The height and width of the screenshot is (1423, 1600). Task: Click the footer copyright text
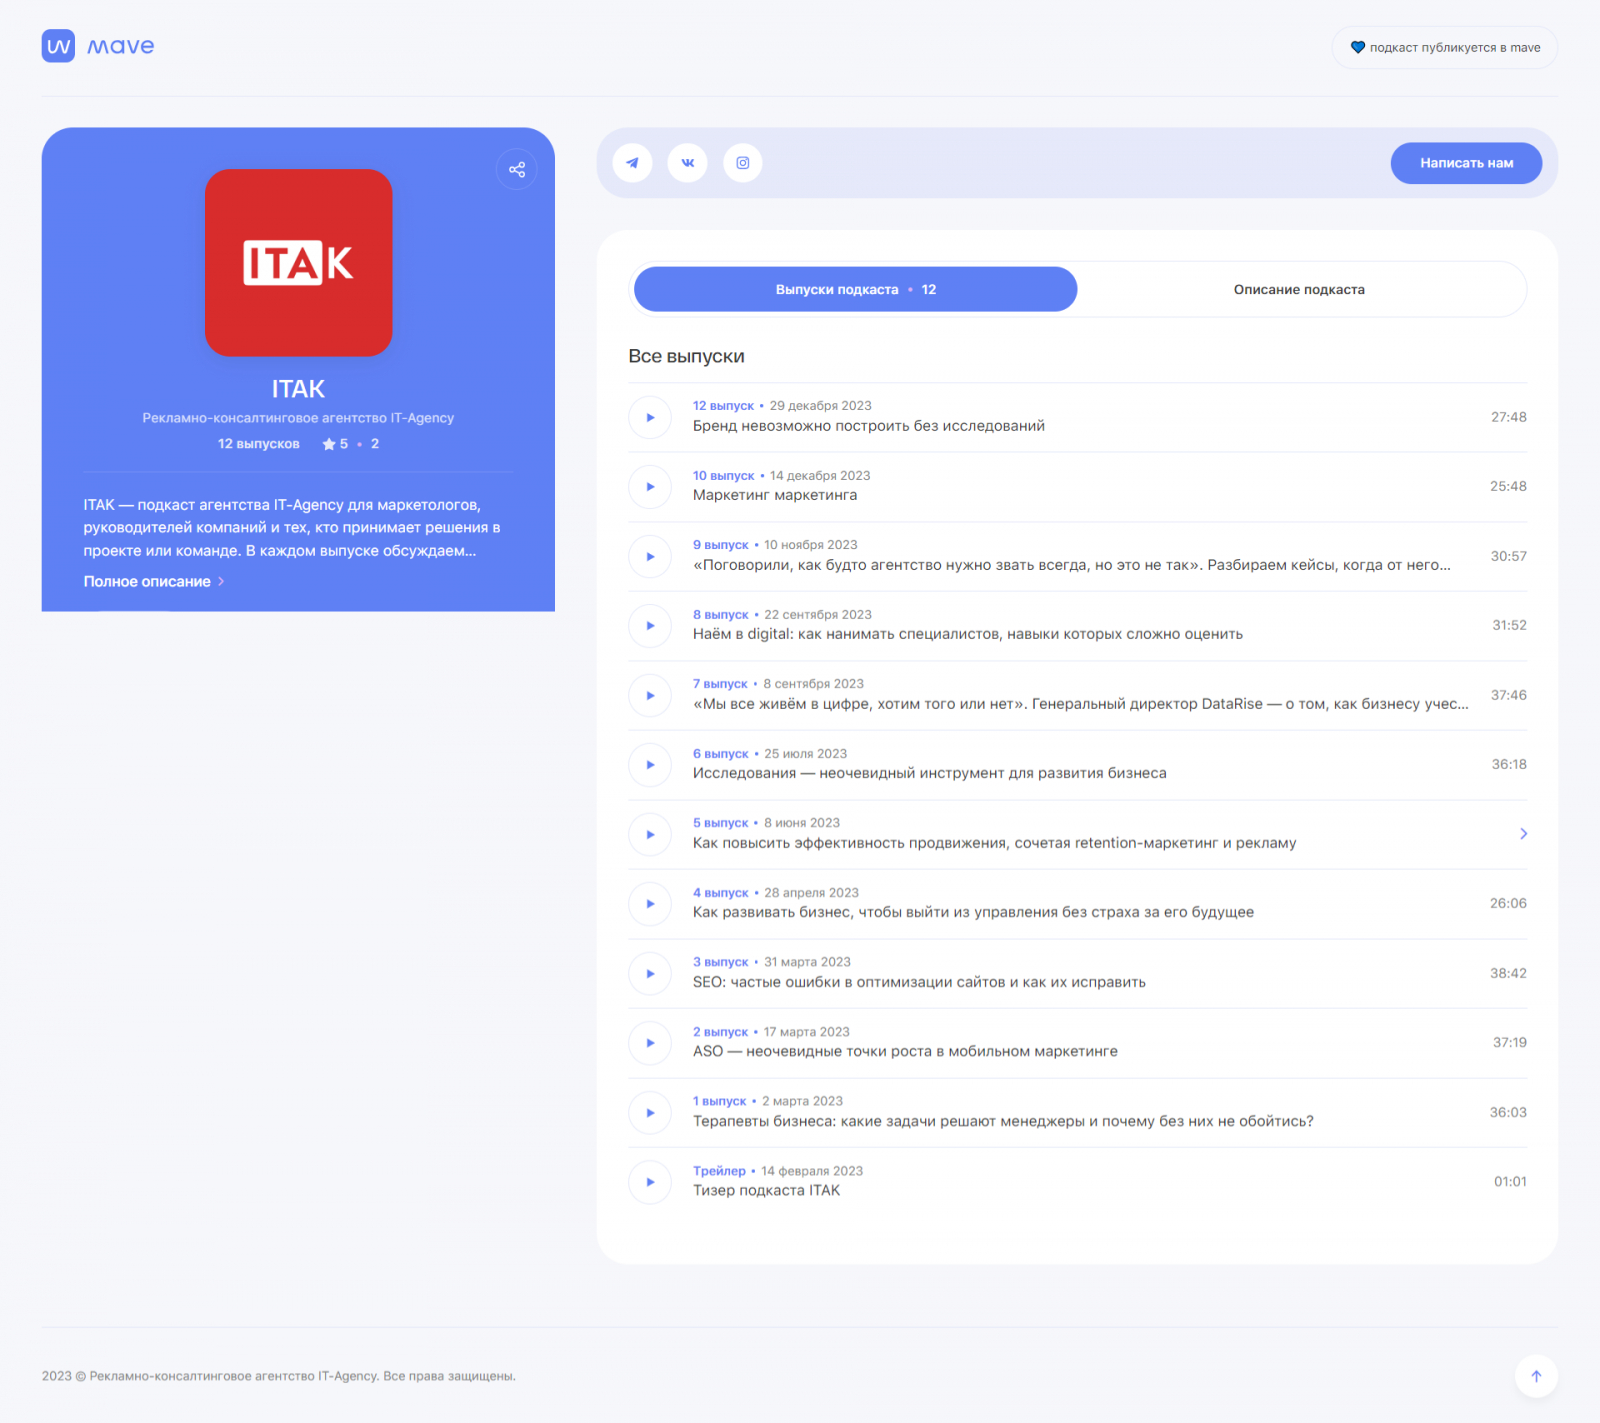pos(279,1376)
